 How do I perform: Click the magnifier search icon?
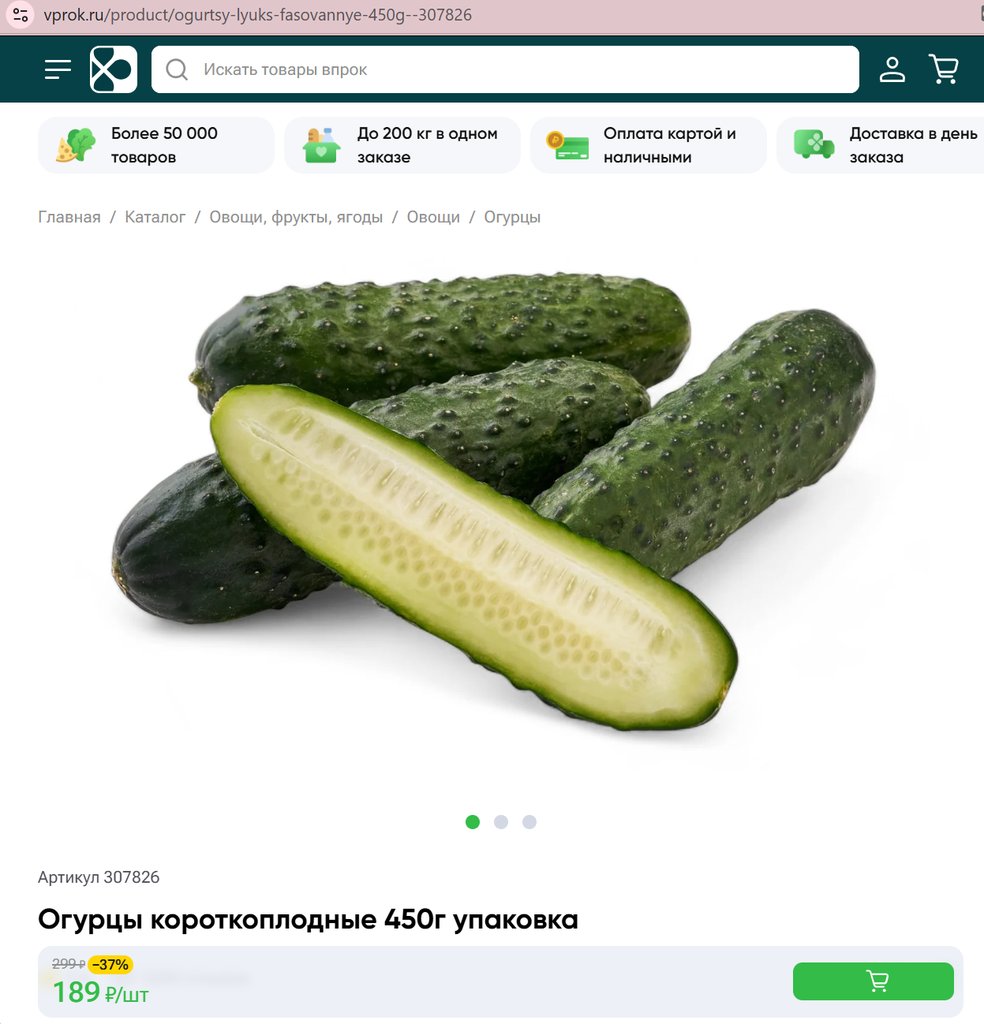point(176,69)
